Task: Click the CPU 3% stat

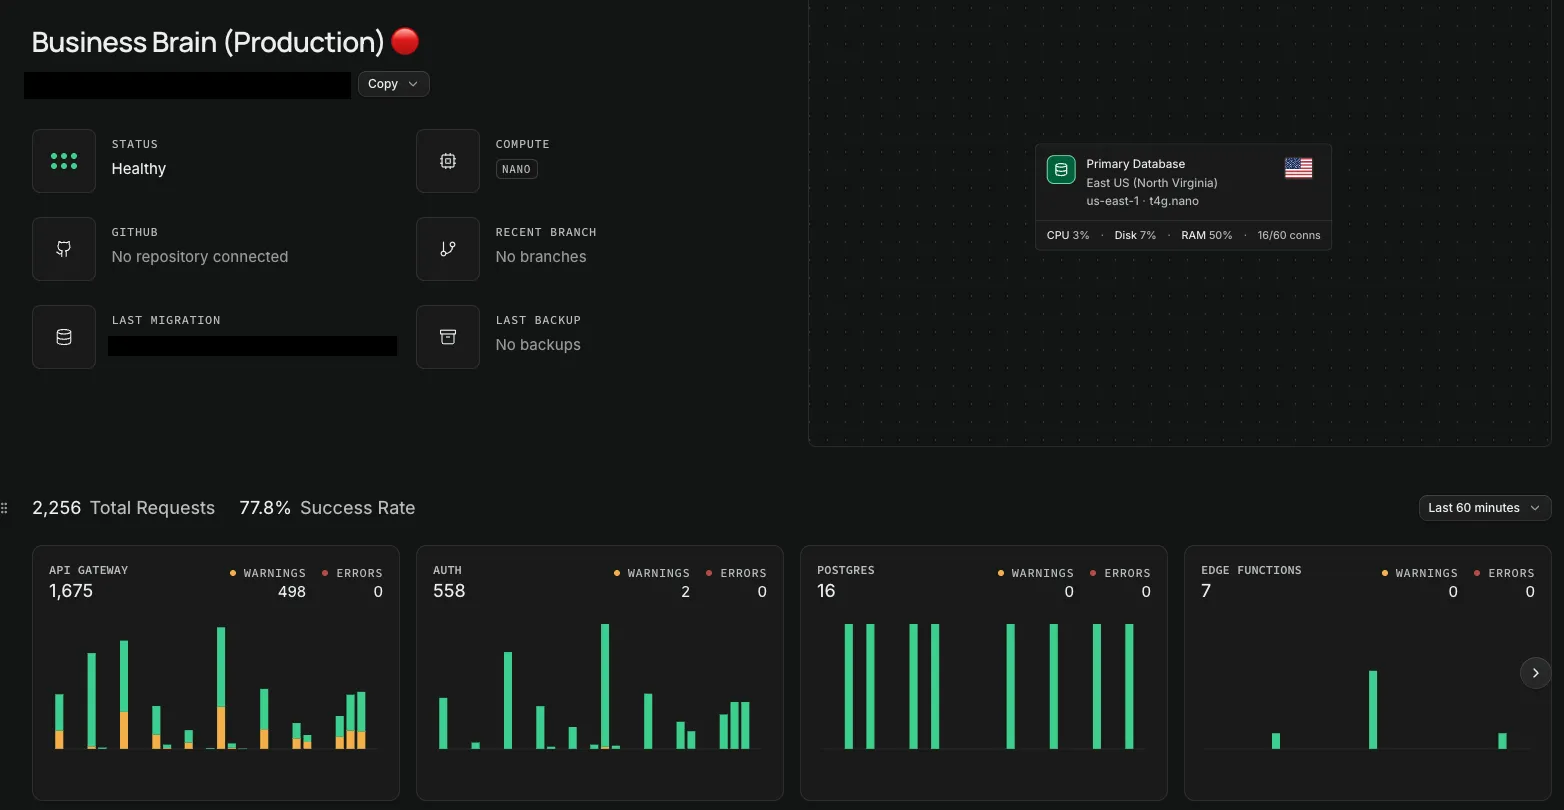Action: pyautogui.click(x=1068, y=235)
